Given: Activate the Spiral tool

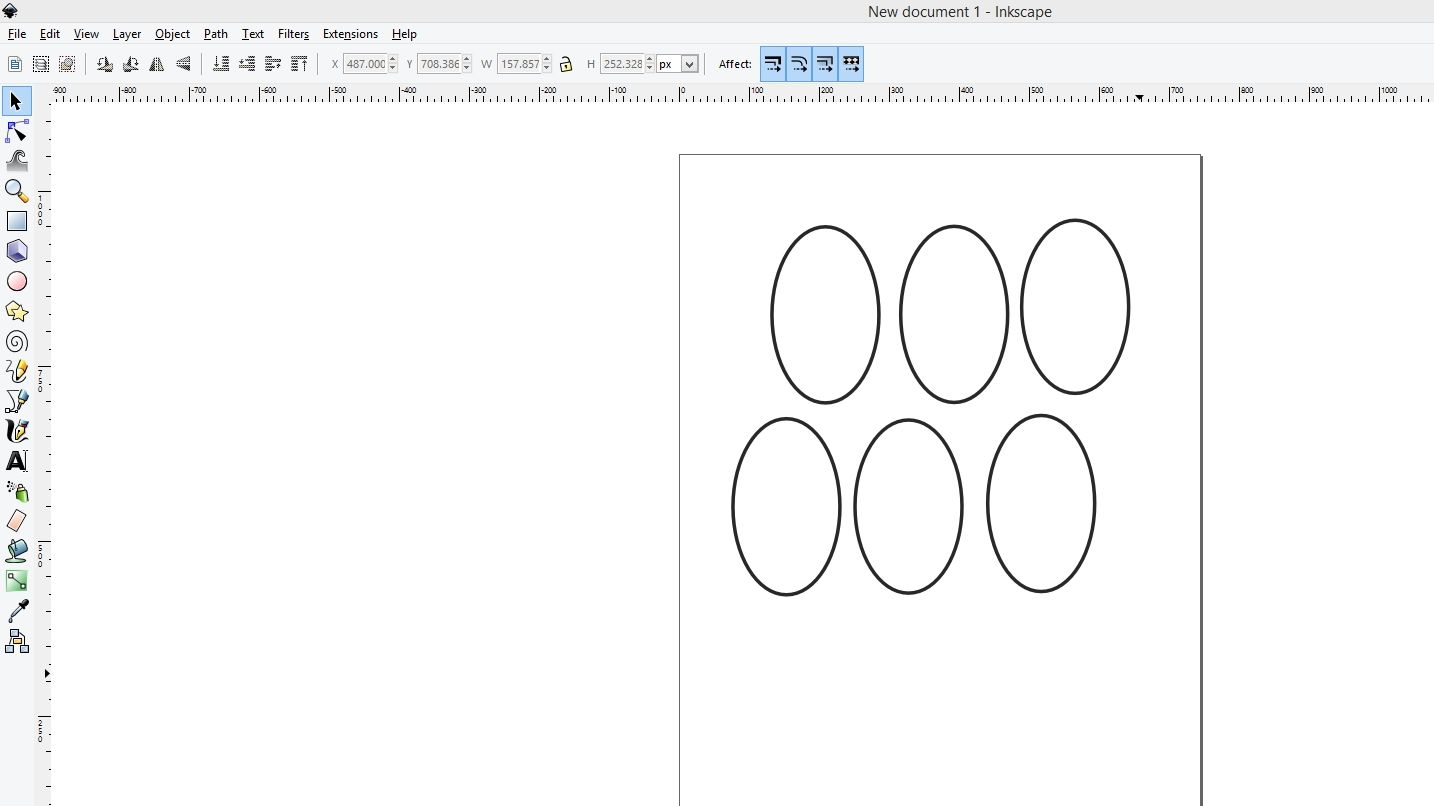Looking at the screenshot, I should [x=17, y=341].
